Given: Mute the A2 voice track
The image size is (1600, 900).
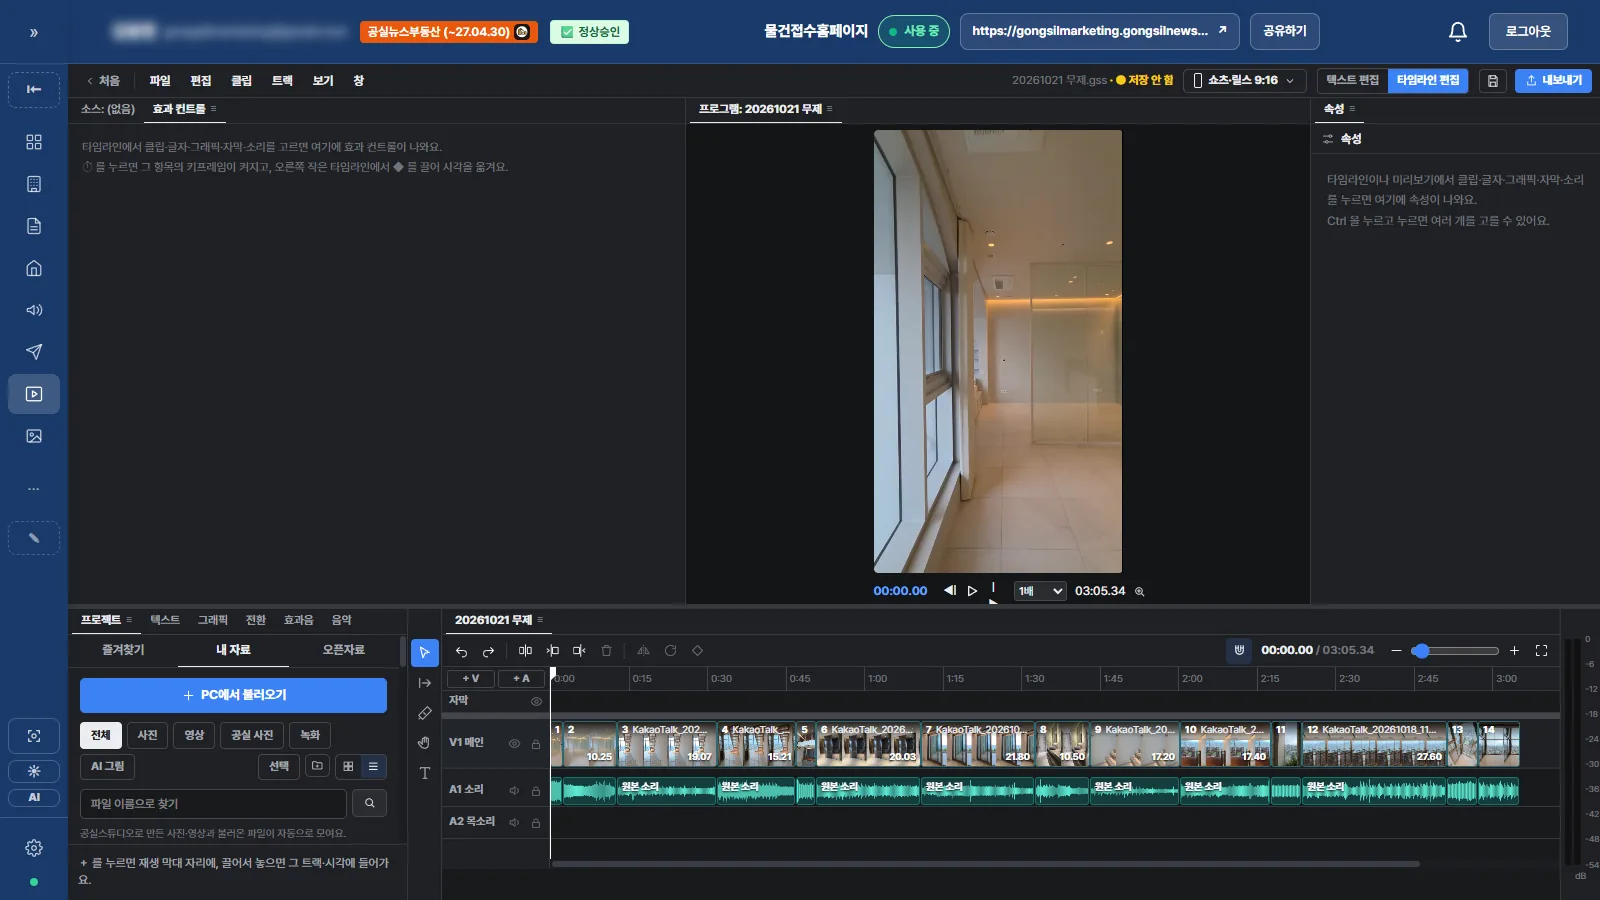Looking at the screenshot, I should pyautogui.click(x=514, y=822).
